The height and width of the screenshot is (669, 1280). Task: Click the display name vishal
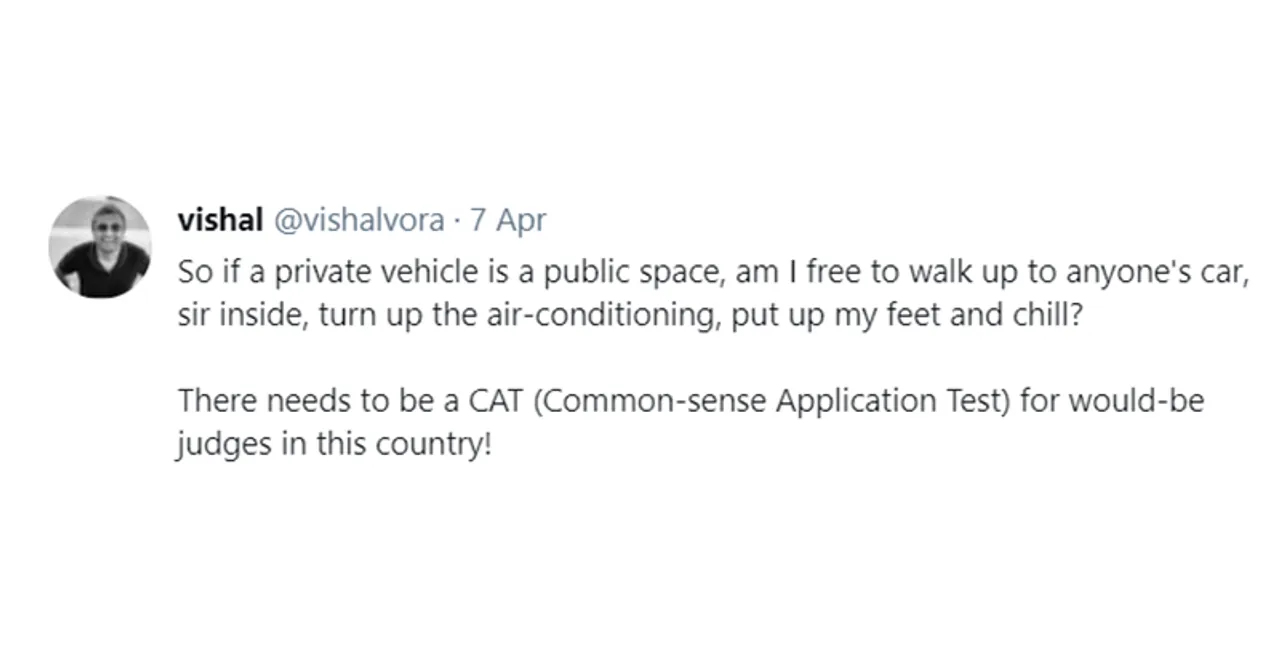[220, 220]
